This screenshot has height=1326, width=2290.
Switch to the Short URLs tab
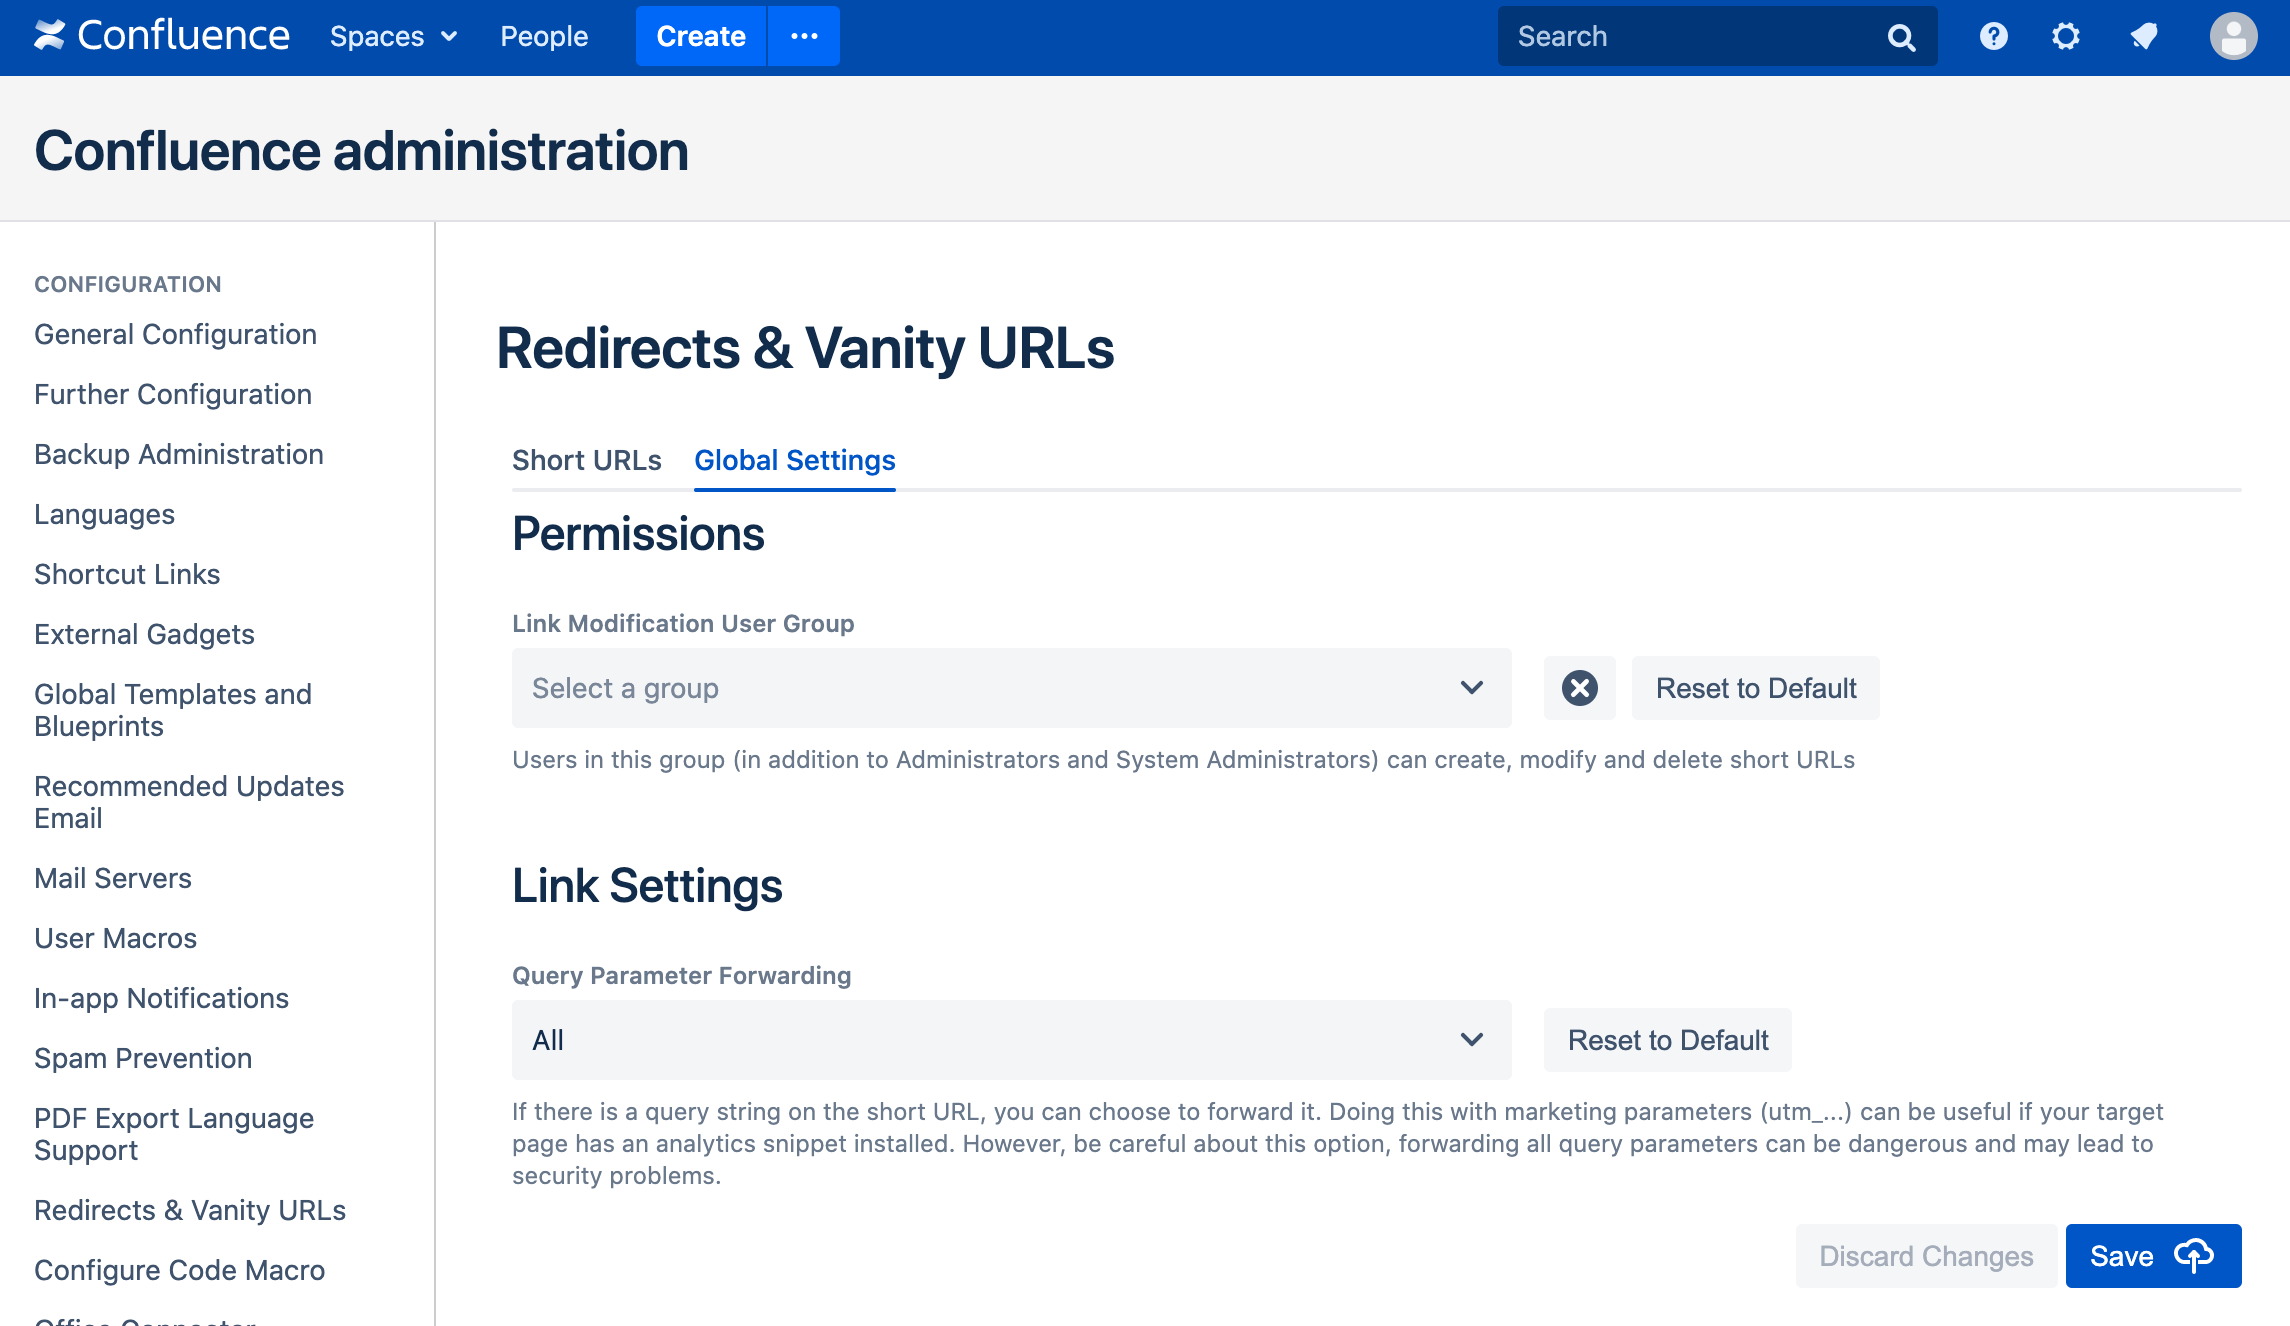click(x=586, y=460)
